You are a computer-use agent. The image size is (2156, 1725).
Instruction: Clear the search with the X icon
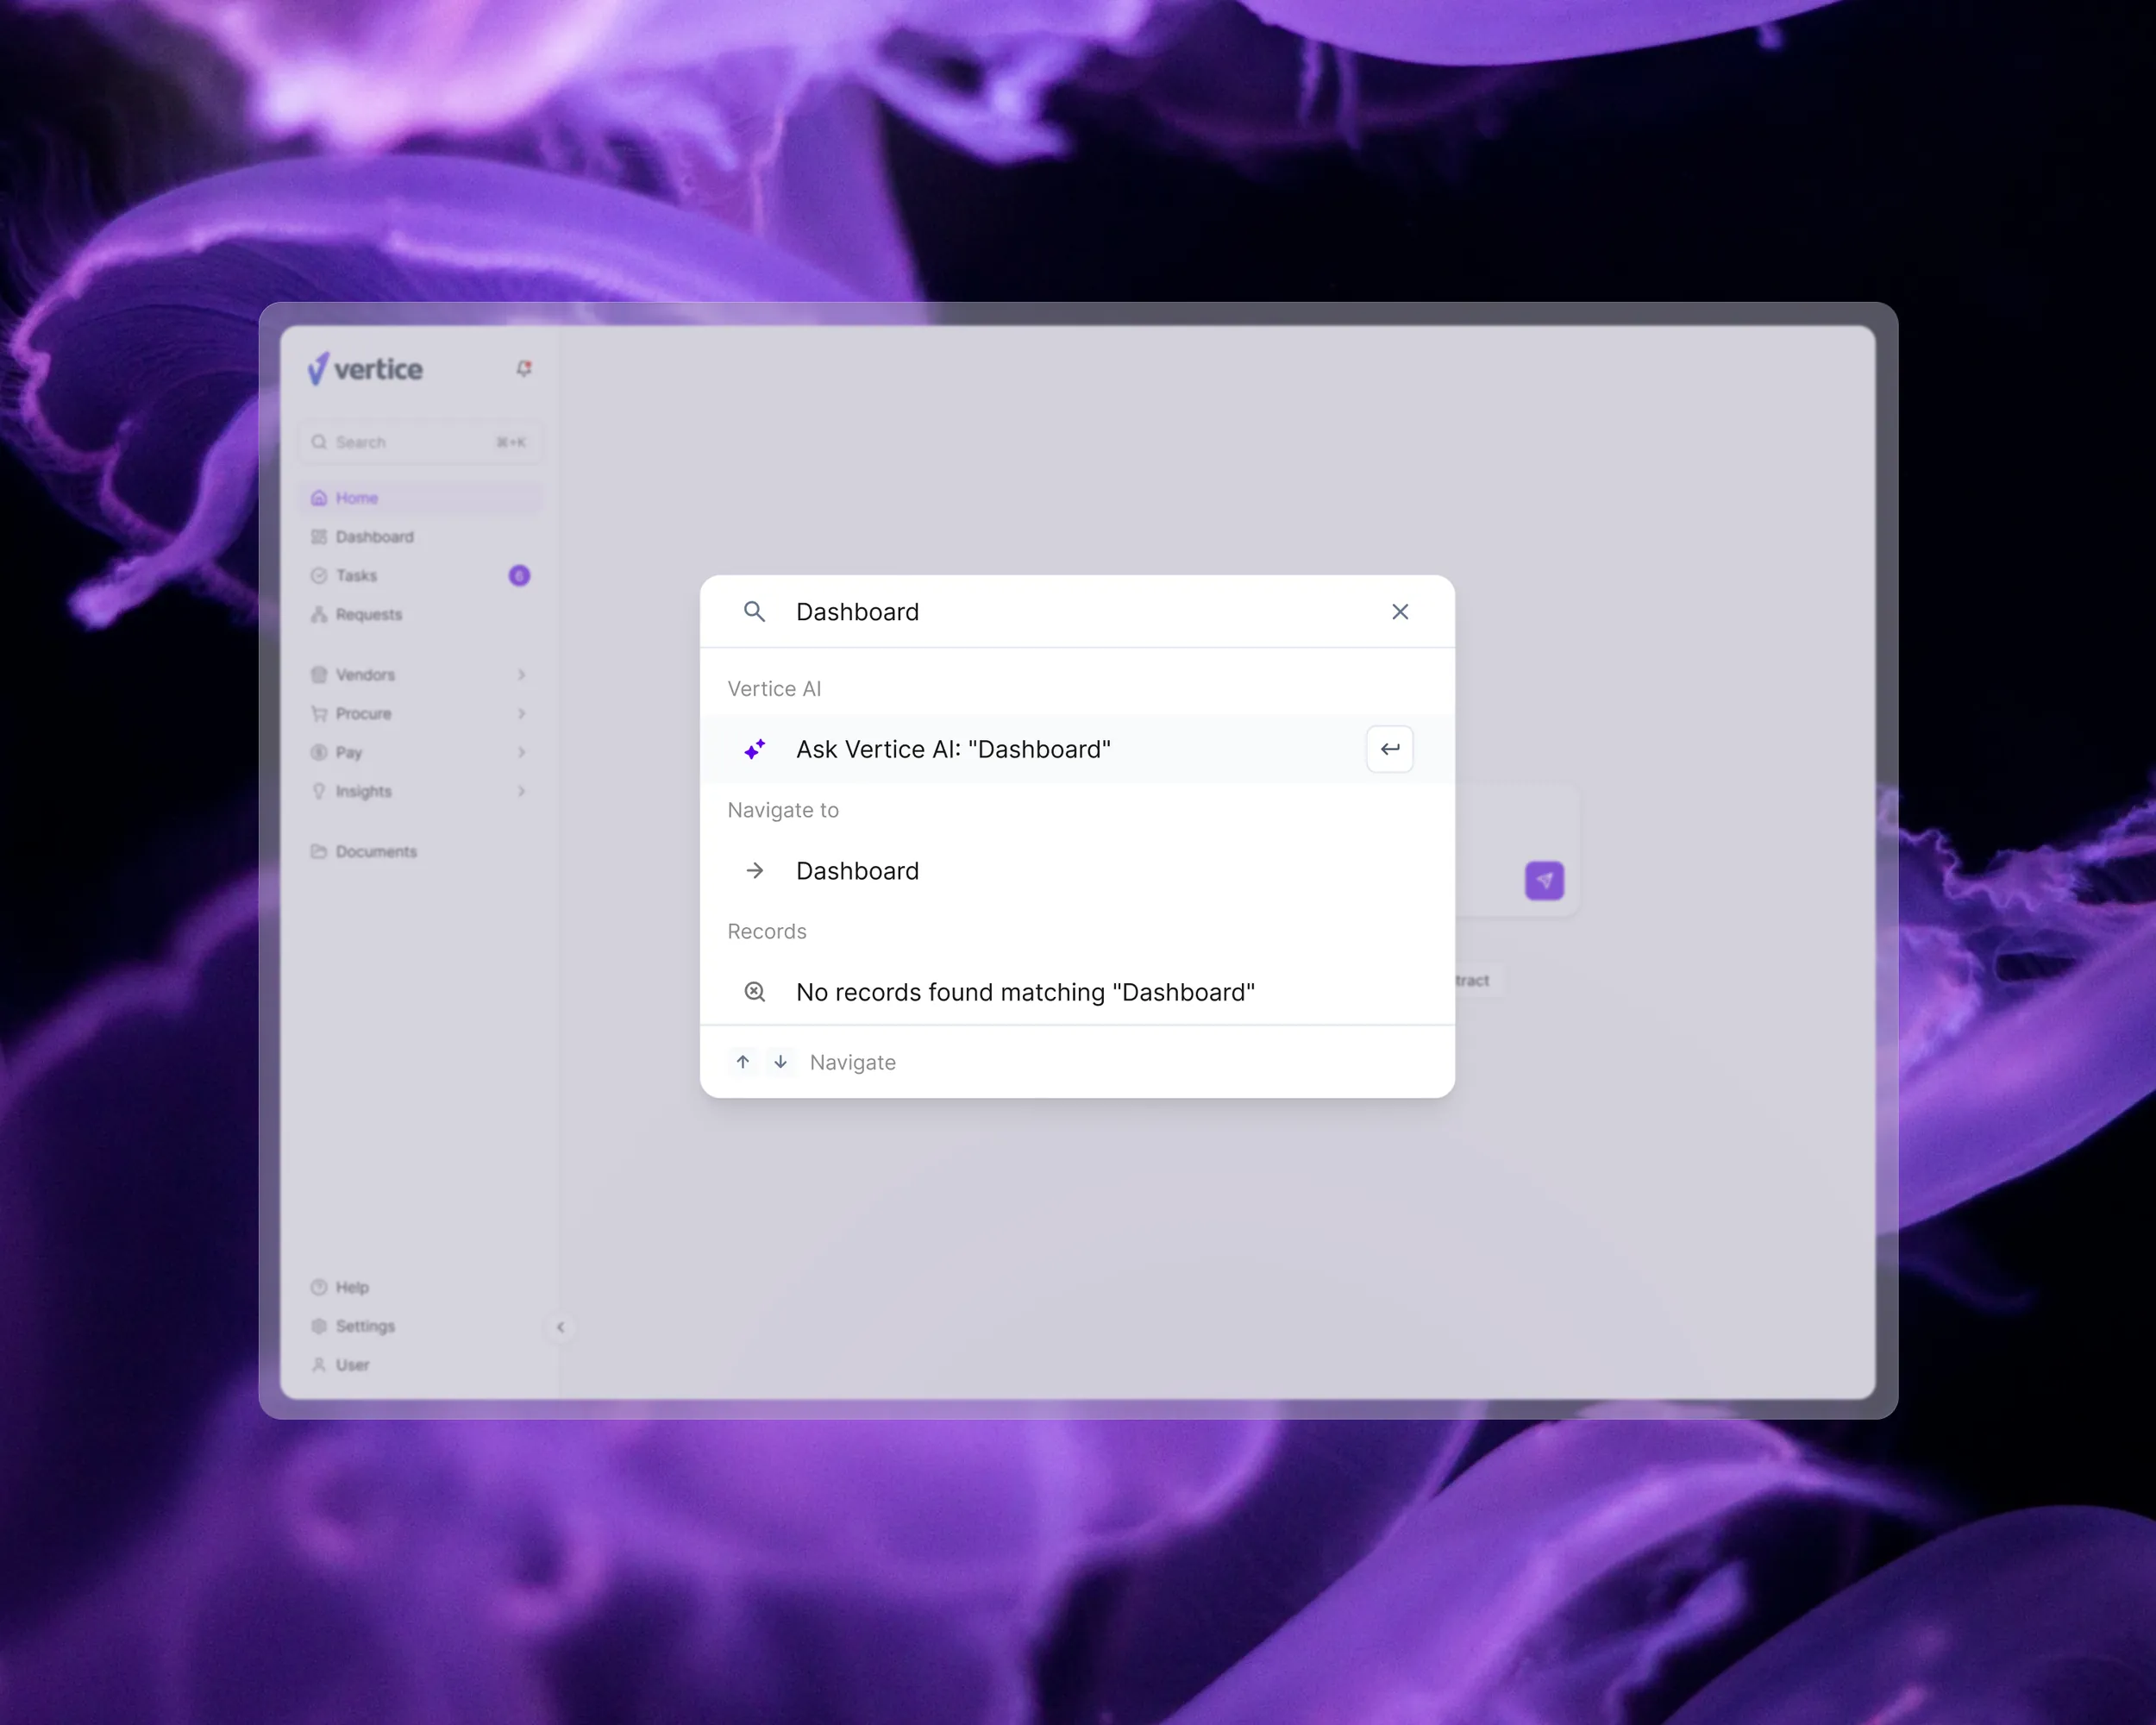tap(1400, 611)
